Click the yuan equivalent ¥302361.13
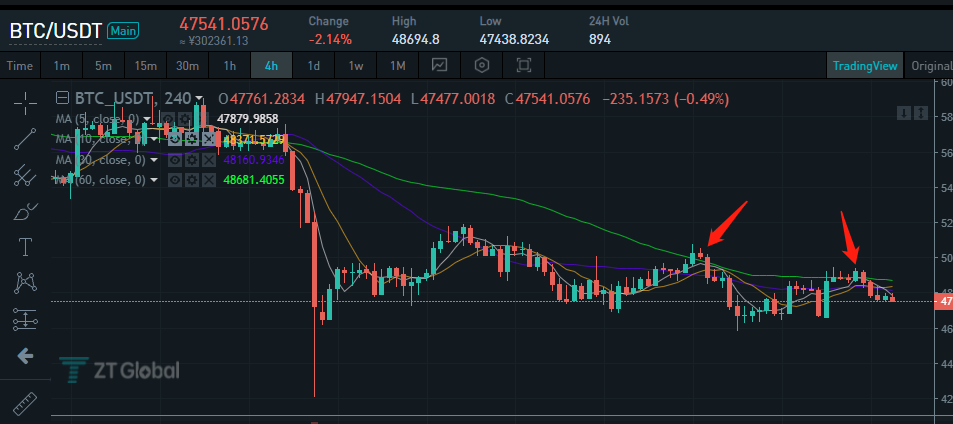 click(x=213, y=42)
